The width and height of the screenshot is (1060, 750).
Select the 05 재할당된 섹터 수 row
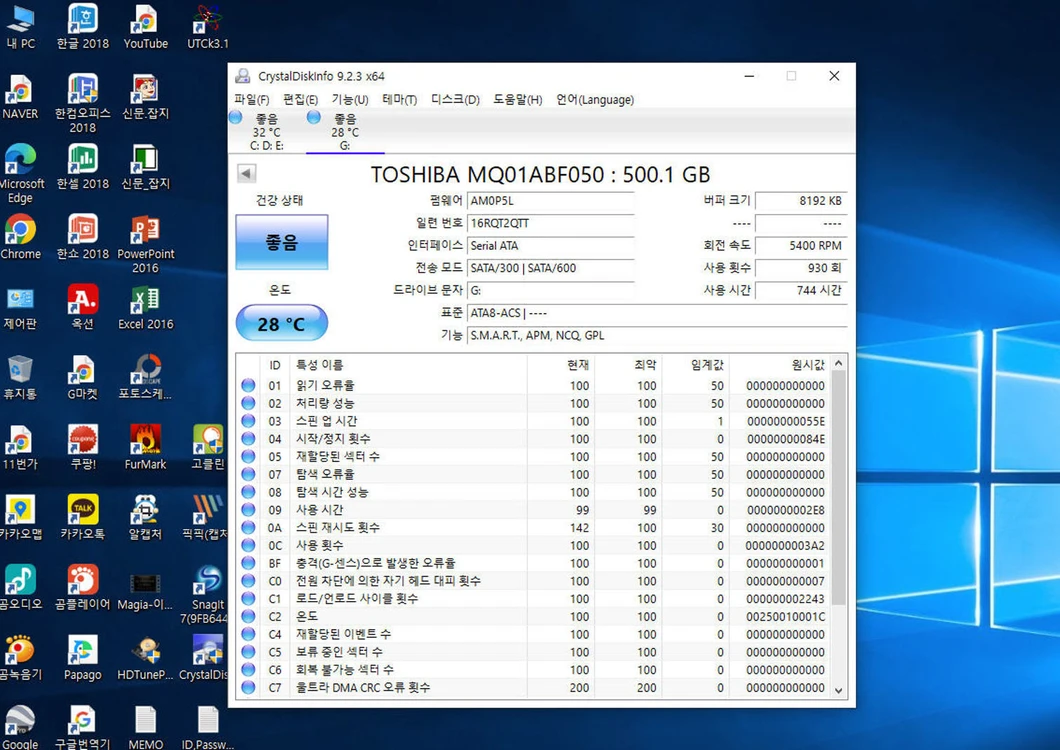533,456
